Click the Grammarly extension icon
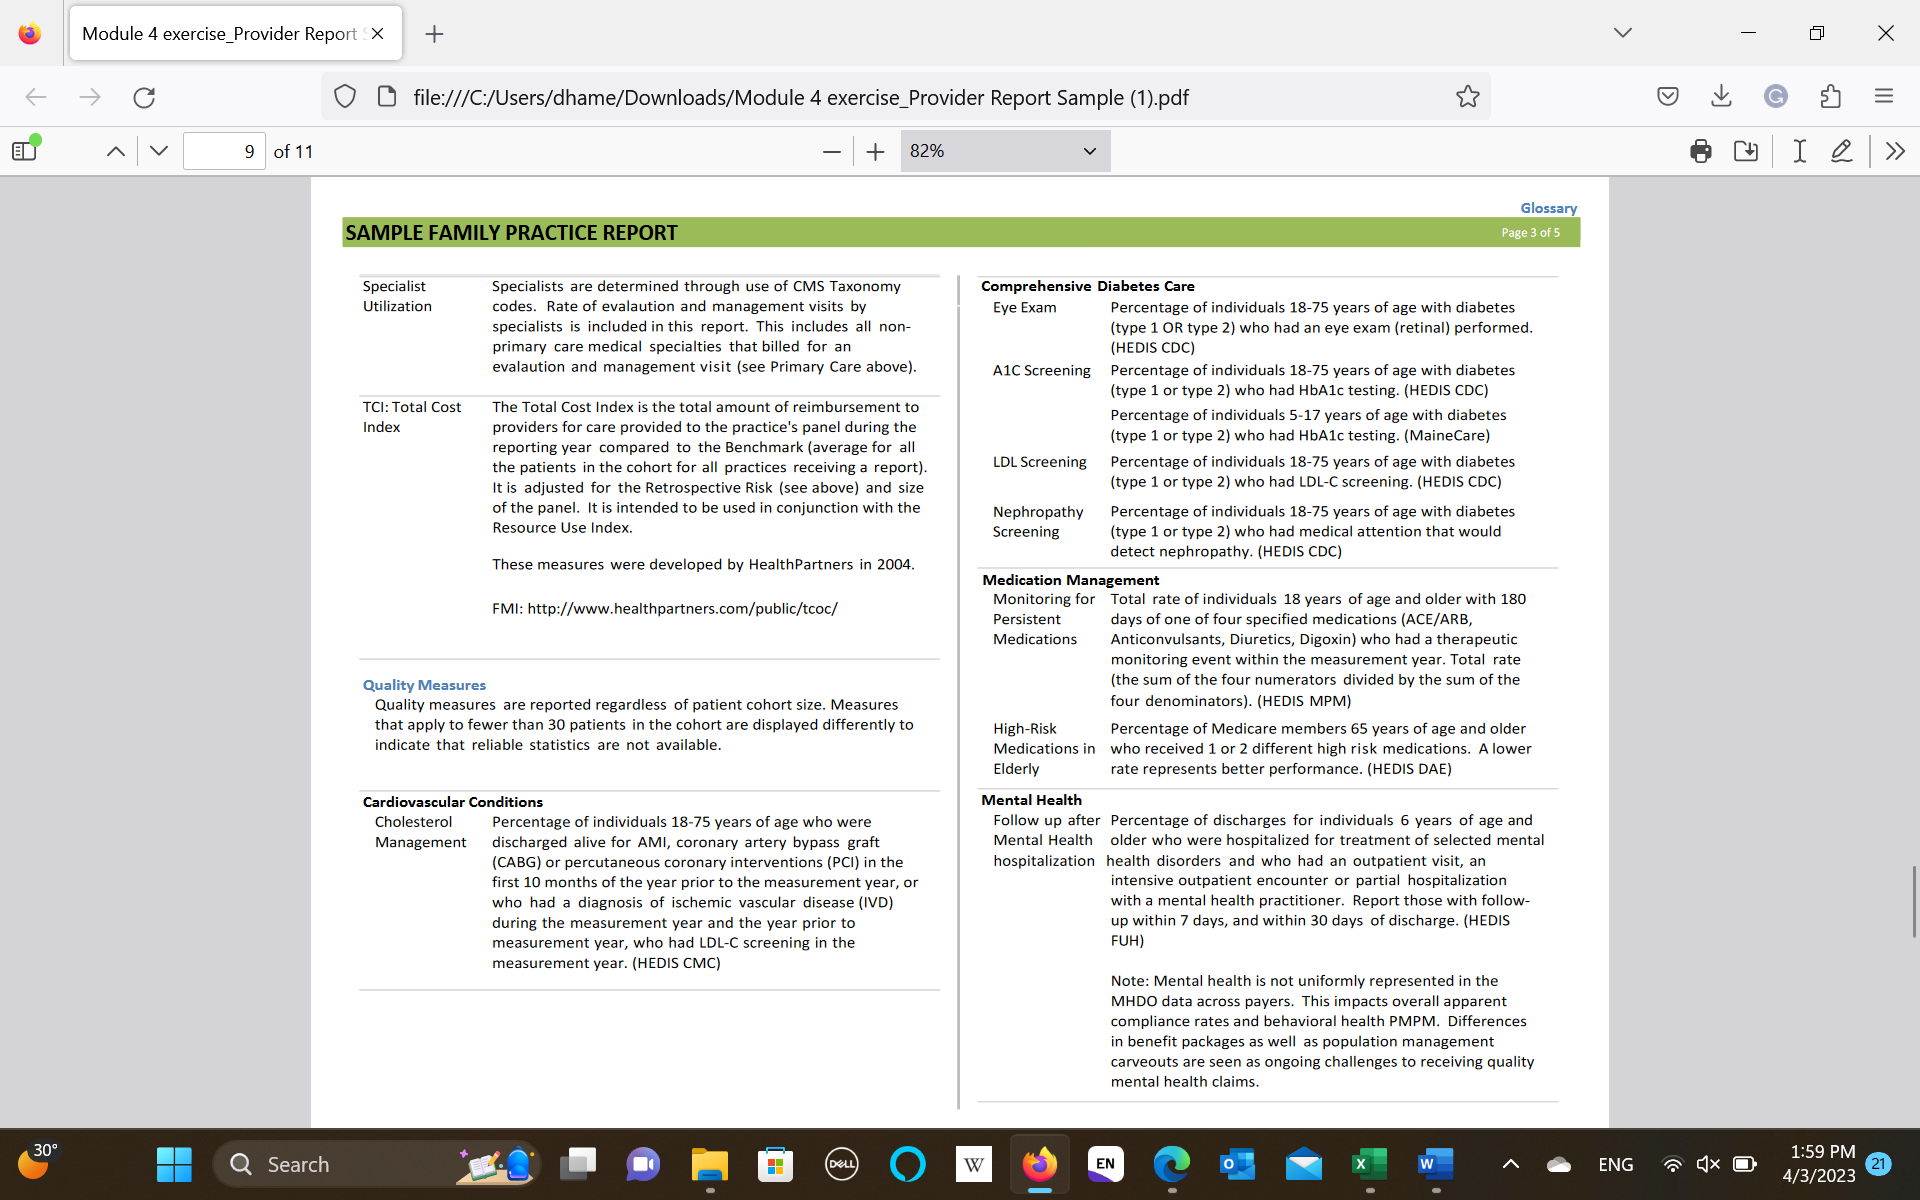Viewport: 1920px width, 1200px height. pos(1776,96)
